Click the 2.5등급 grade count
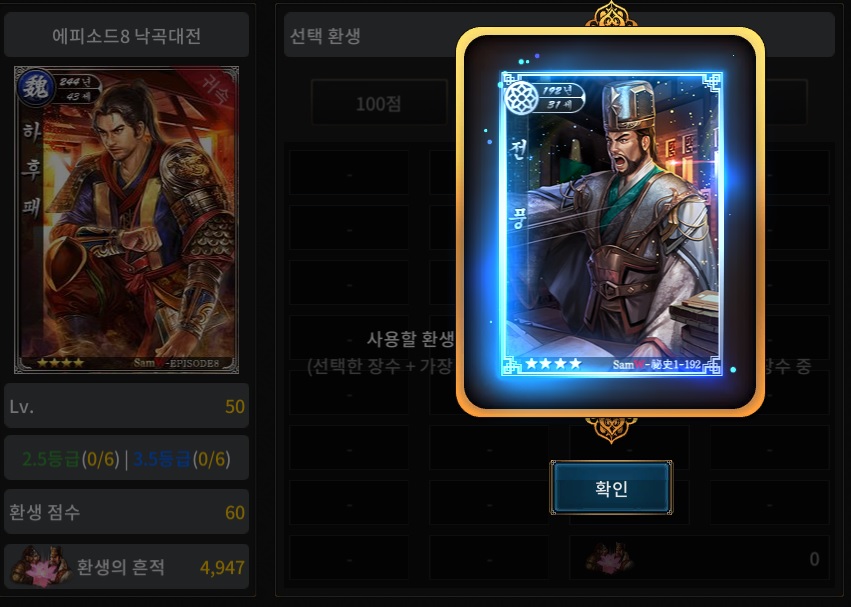The image size is (851, 607). pyautogui.click(x=71, y=459)
